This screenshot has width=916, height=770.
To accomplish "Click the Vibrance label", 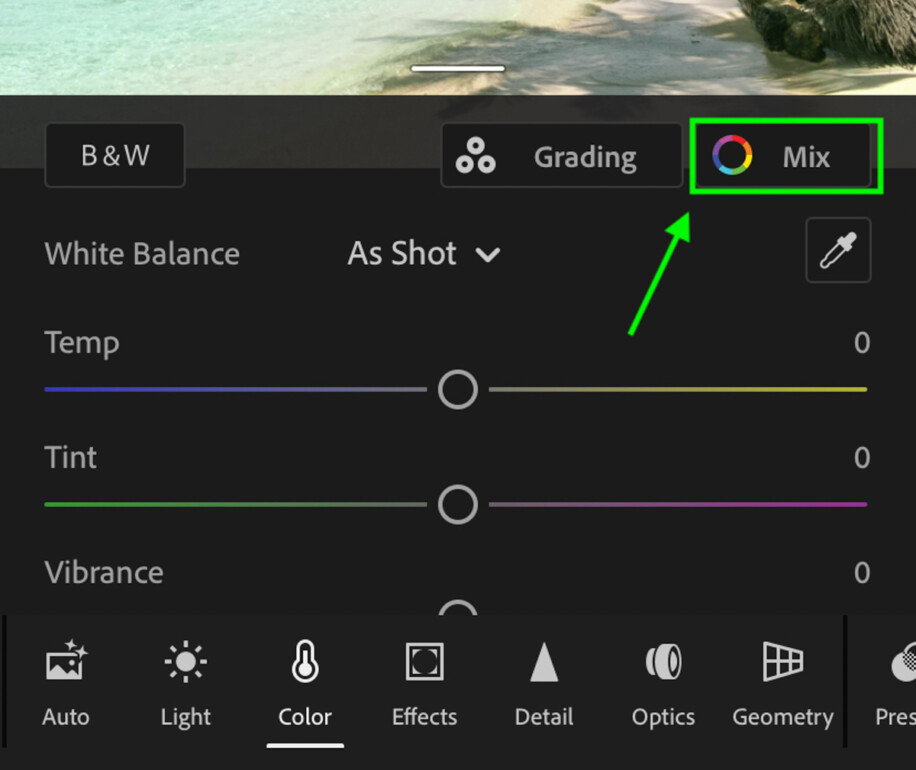I will click(103, 572).
